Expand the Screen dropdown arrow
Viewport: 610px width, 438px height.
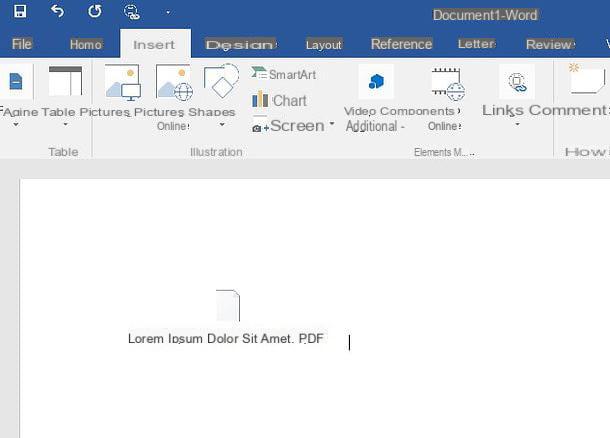tap(331, 124)
